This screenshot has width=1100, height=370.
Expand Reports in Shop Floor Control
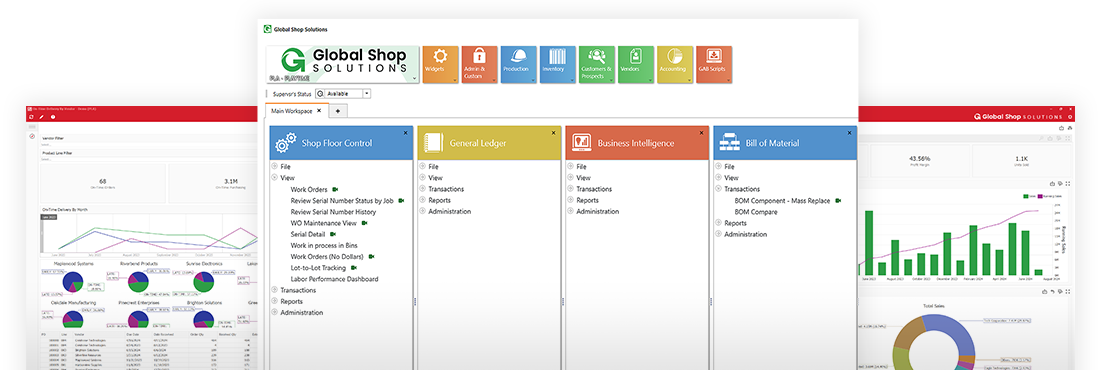(x=274, y=301)
